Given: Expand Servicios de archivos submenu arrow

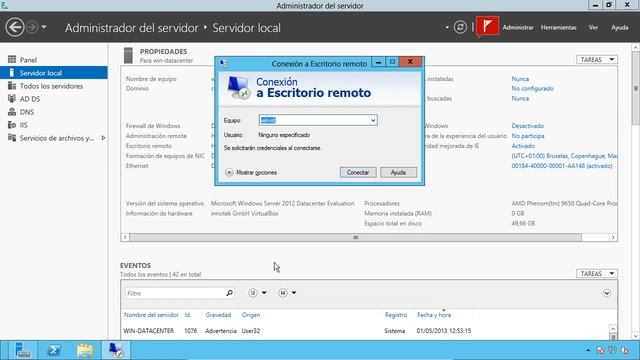Looking at the screenshot, I should [103, 138].
